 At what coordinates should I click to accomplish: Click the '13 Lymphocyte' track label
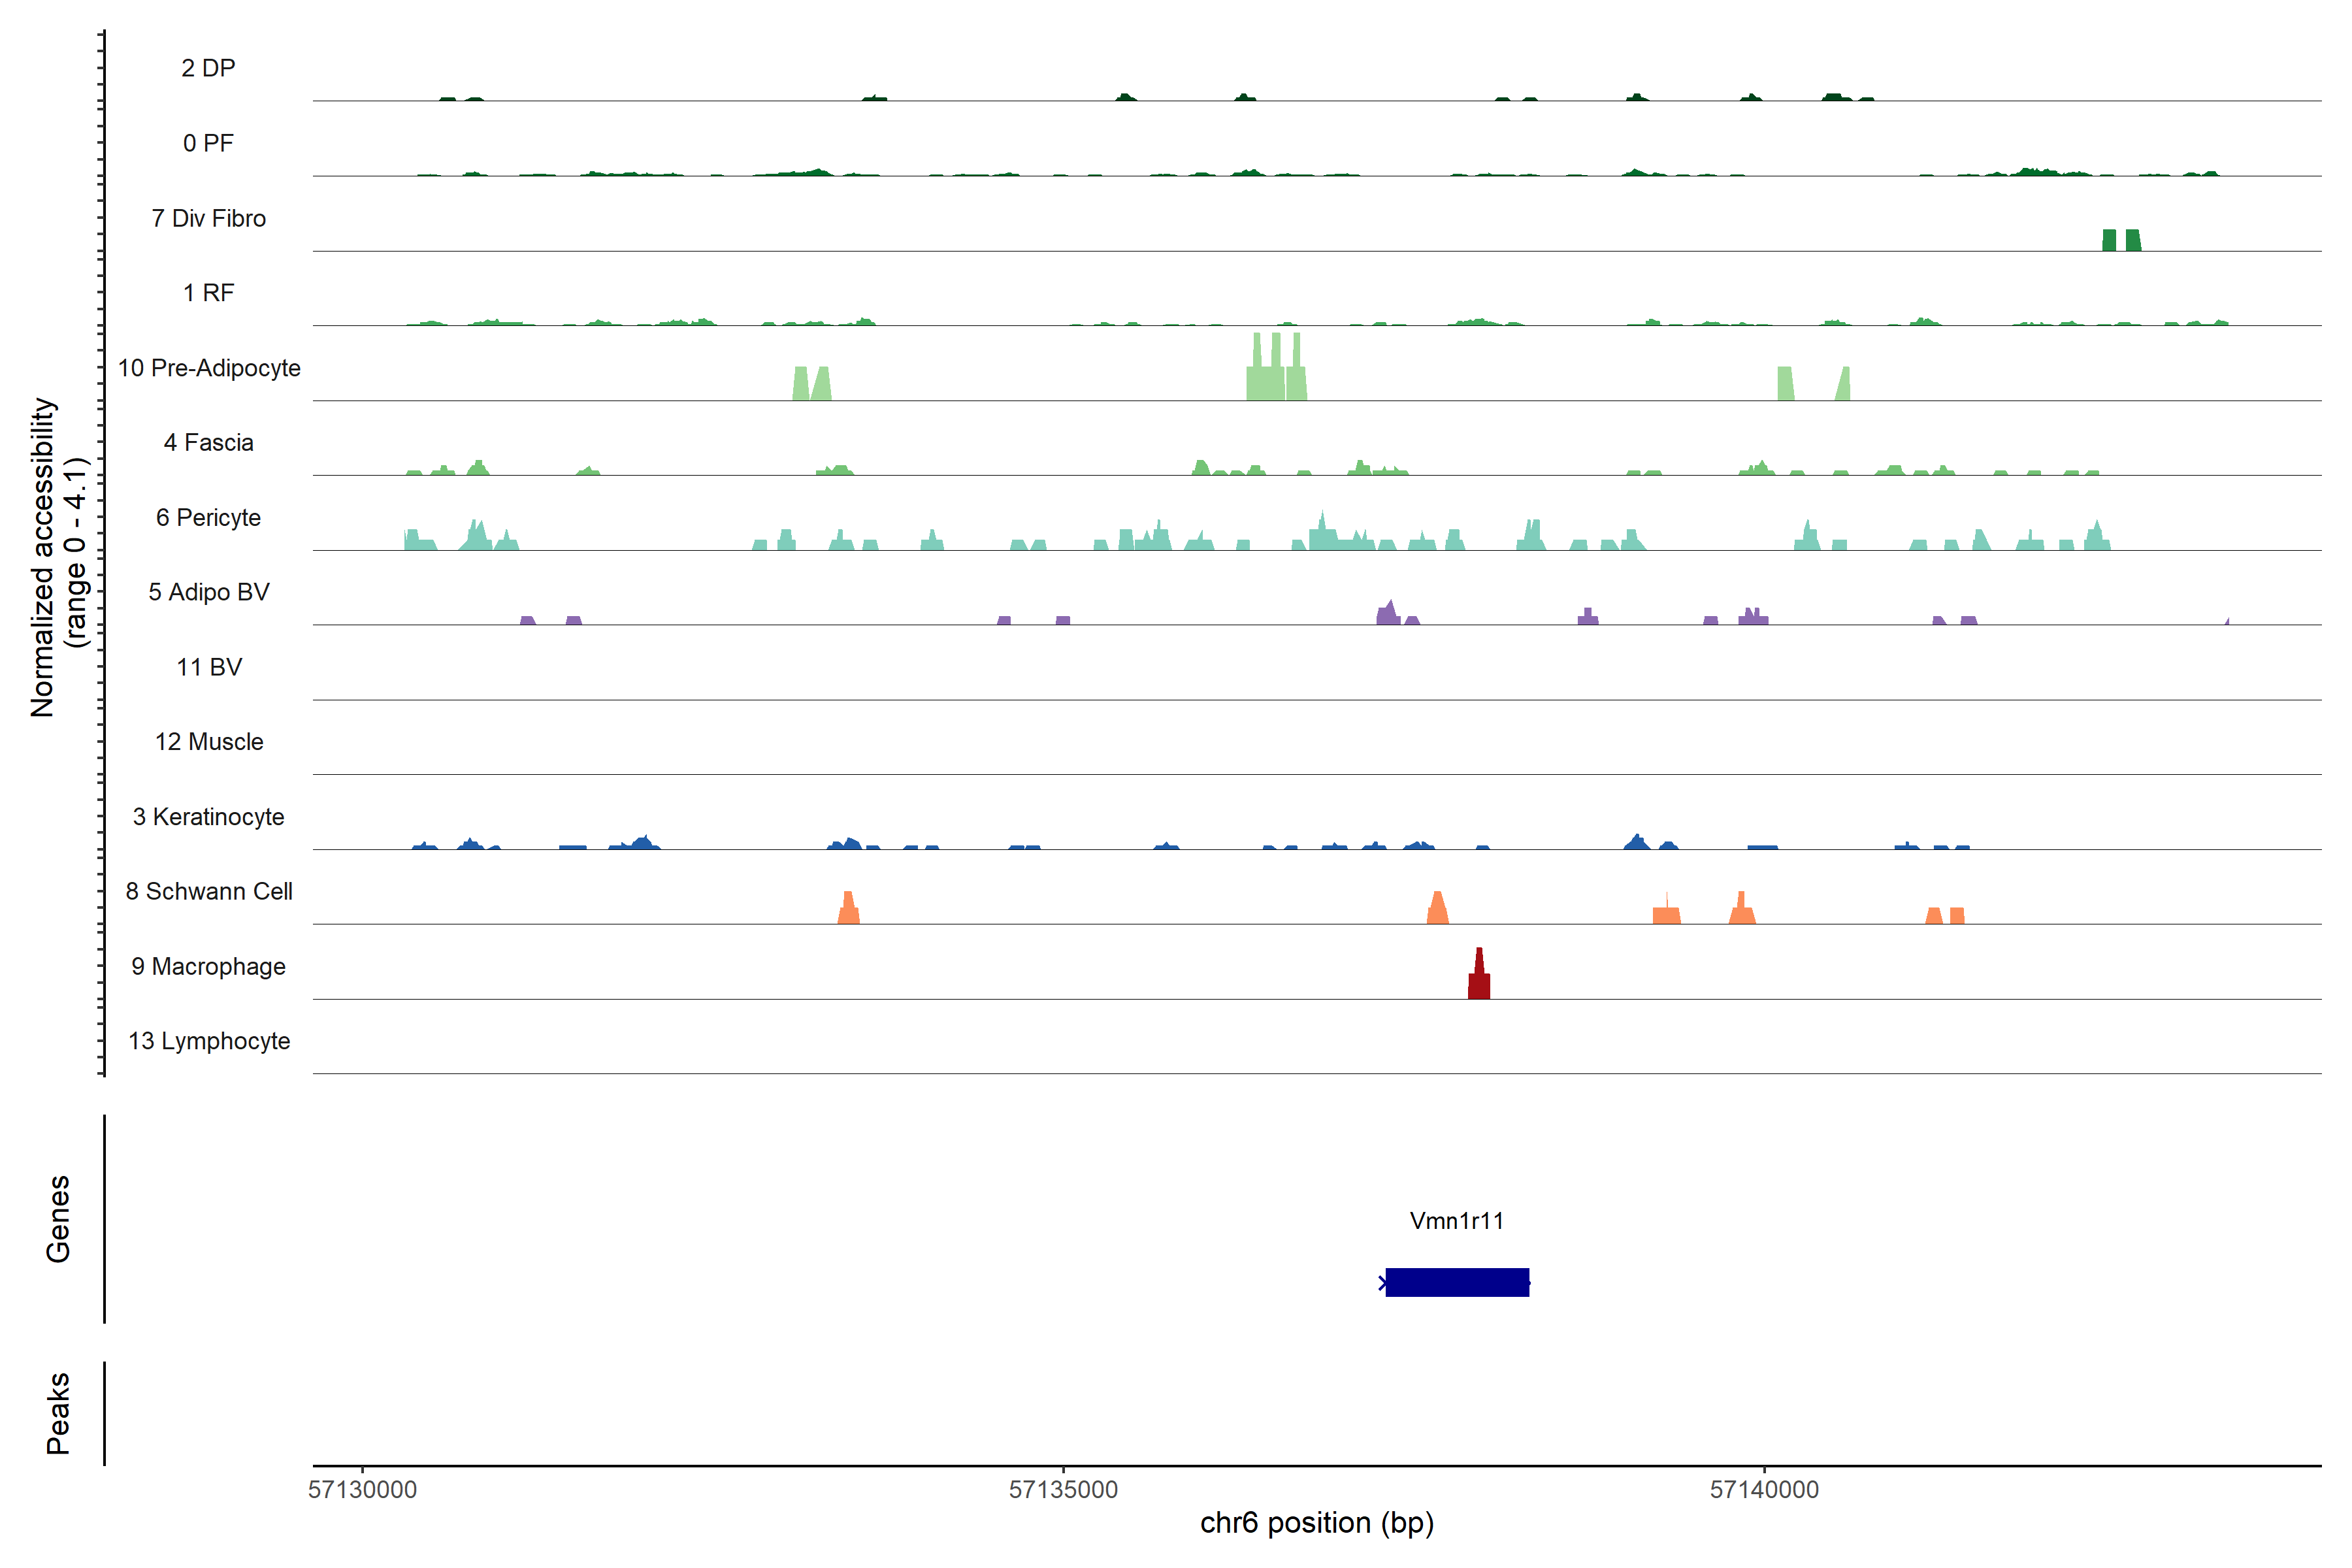pos(209,1041)
